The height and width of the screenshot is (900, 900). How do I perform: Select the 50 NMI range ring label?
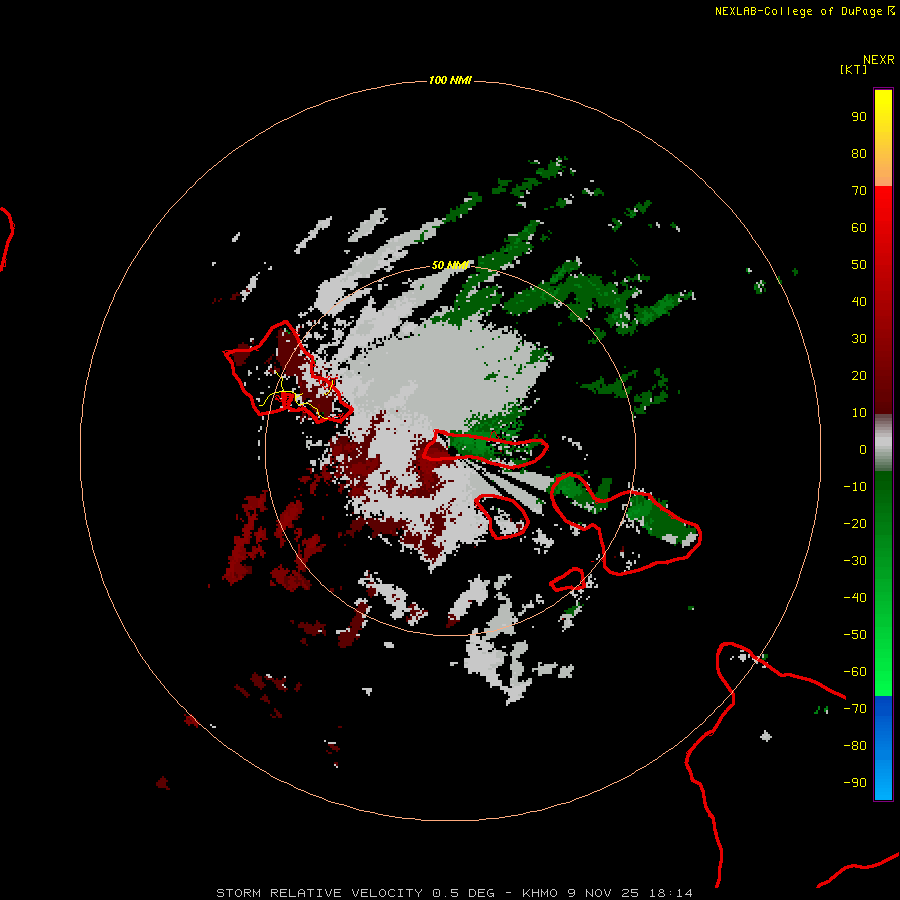(450, 265)
